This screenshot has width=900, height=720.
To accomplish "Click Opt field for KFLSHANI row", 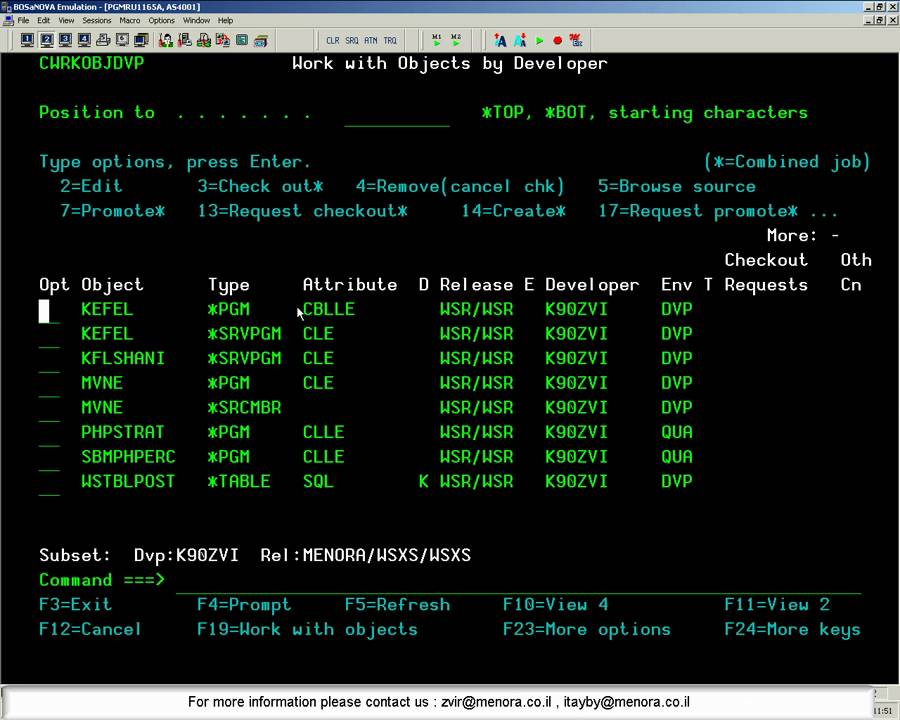I will (49, 360).
